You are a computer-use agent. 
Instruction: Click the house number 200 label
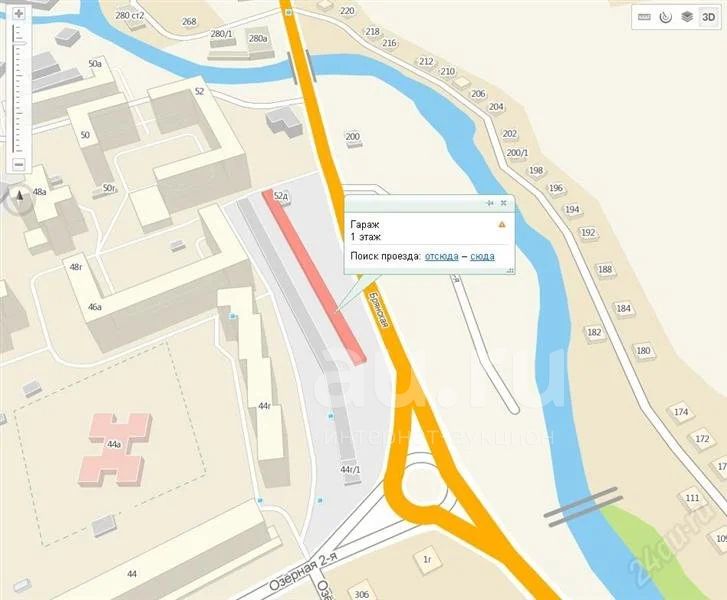click(x=353, y=136)
